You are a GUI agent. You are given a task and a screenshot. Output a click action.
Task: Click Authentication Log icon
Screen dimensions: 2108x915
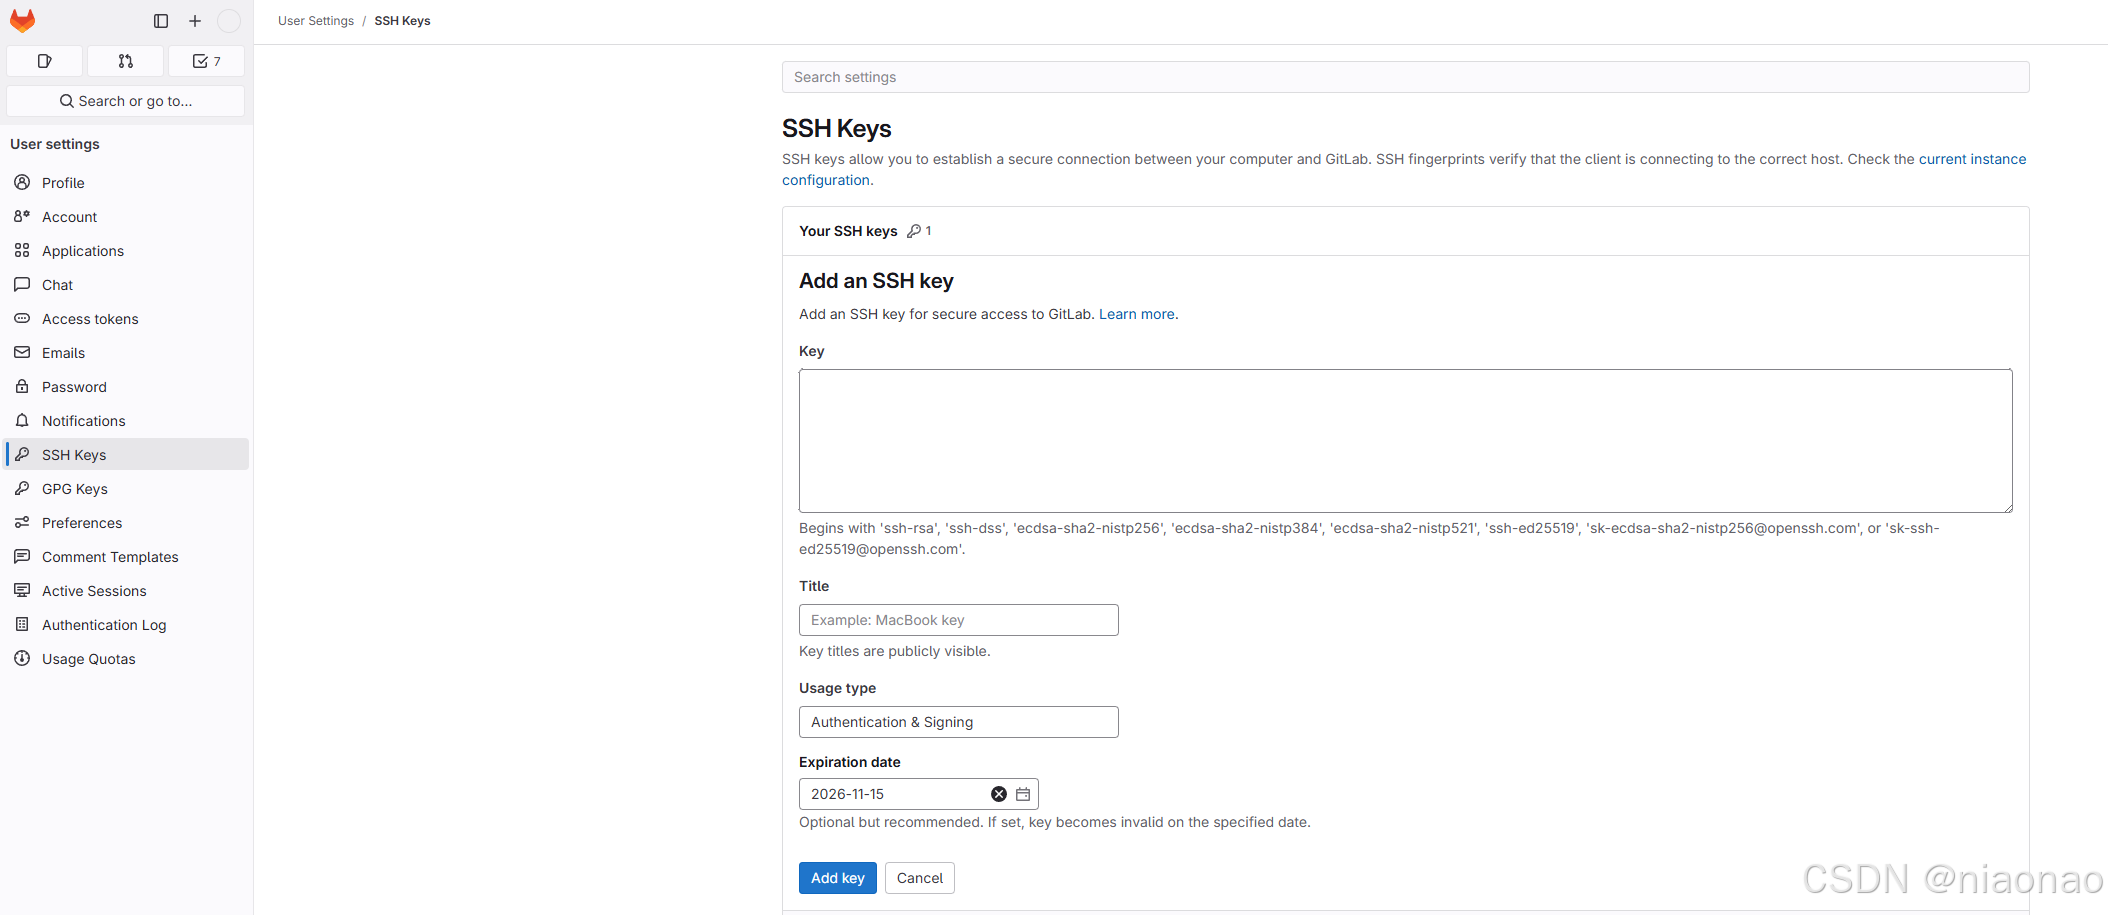click(22, 624)
